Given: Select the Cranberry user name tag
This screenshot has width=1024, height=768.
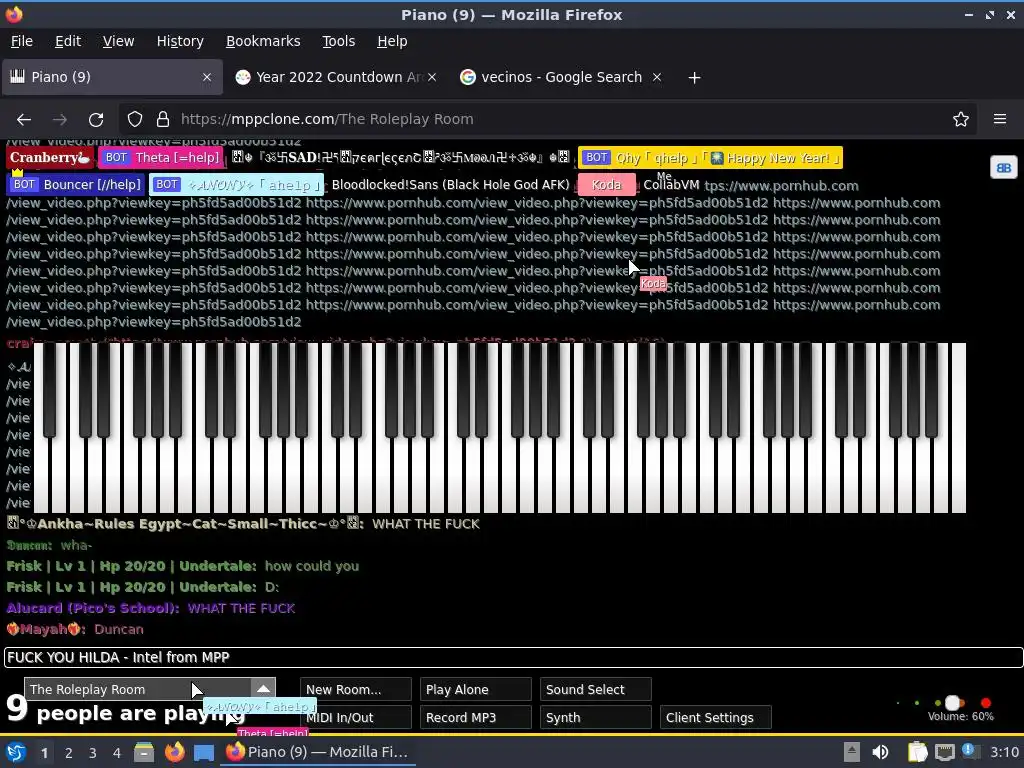Looking at the screenshot, I should point(50,157).
